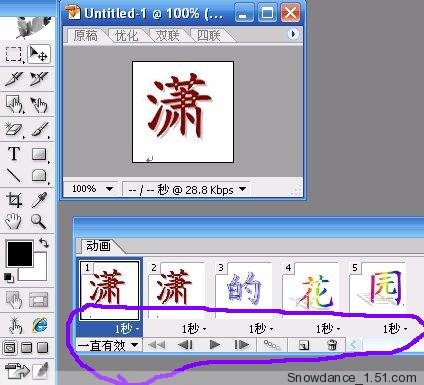Select the Paintbrush tool
Screen dimensions: 424x385
[39, 129]
